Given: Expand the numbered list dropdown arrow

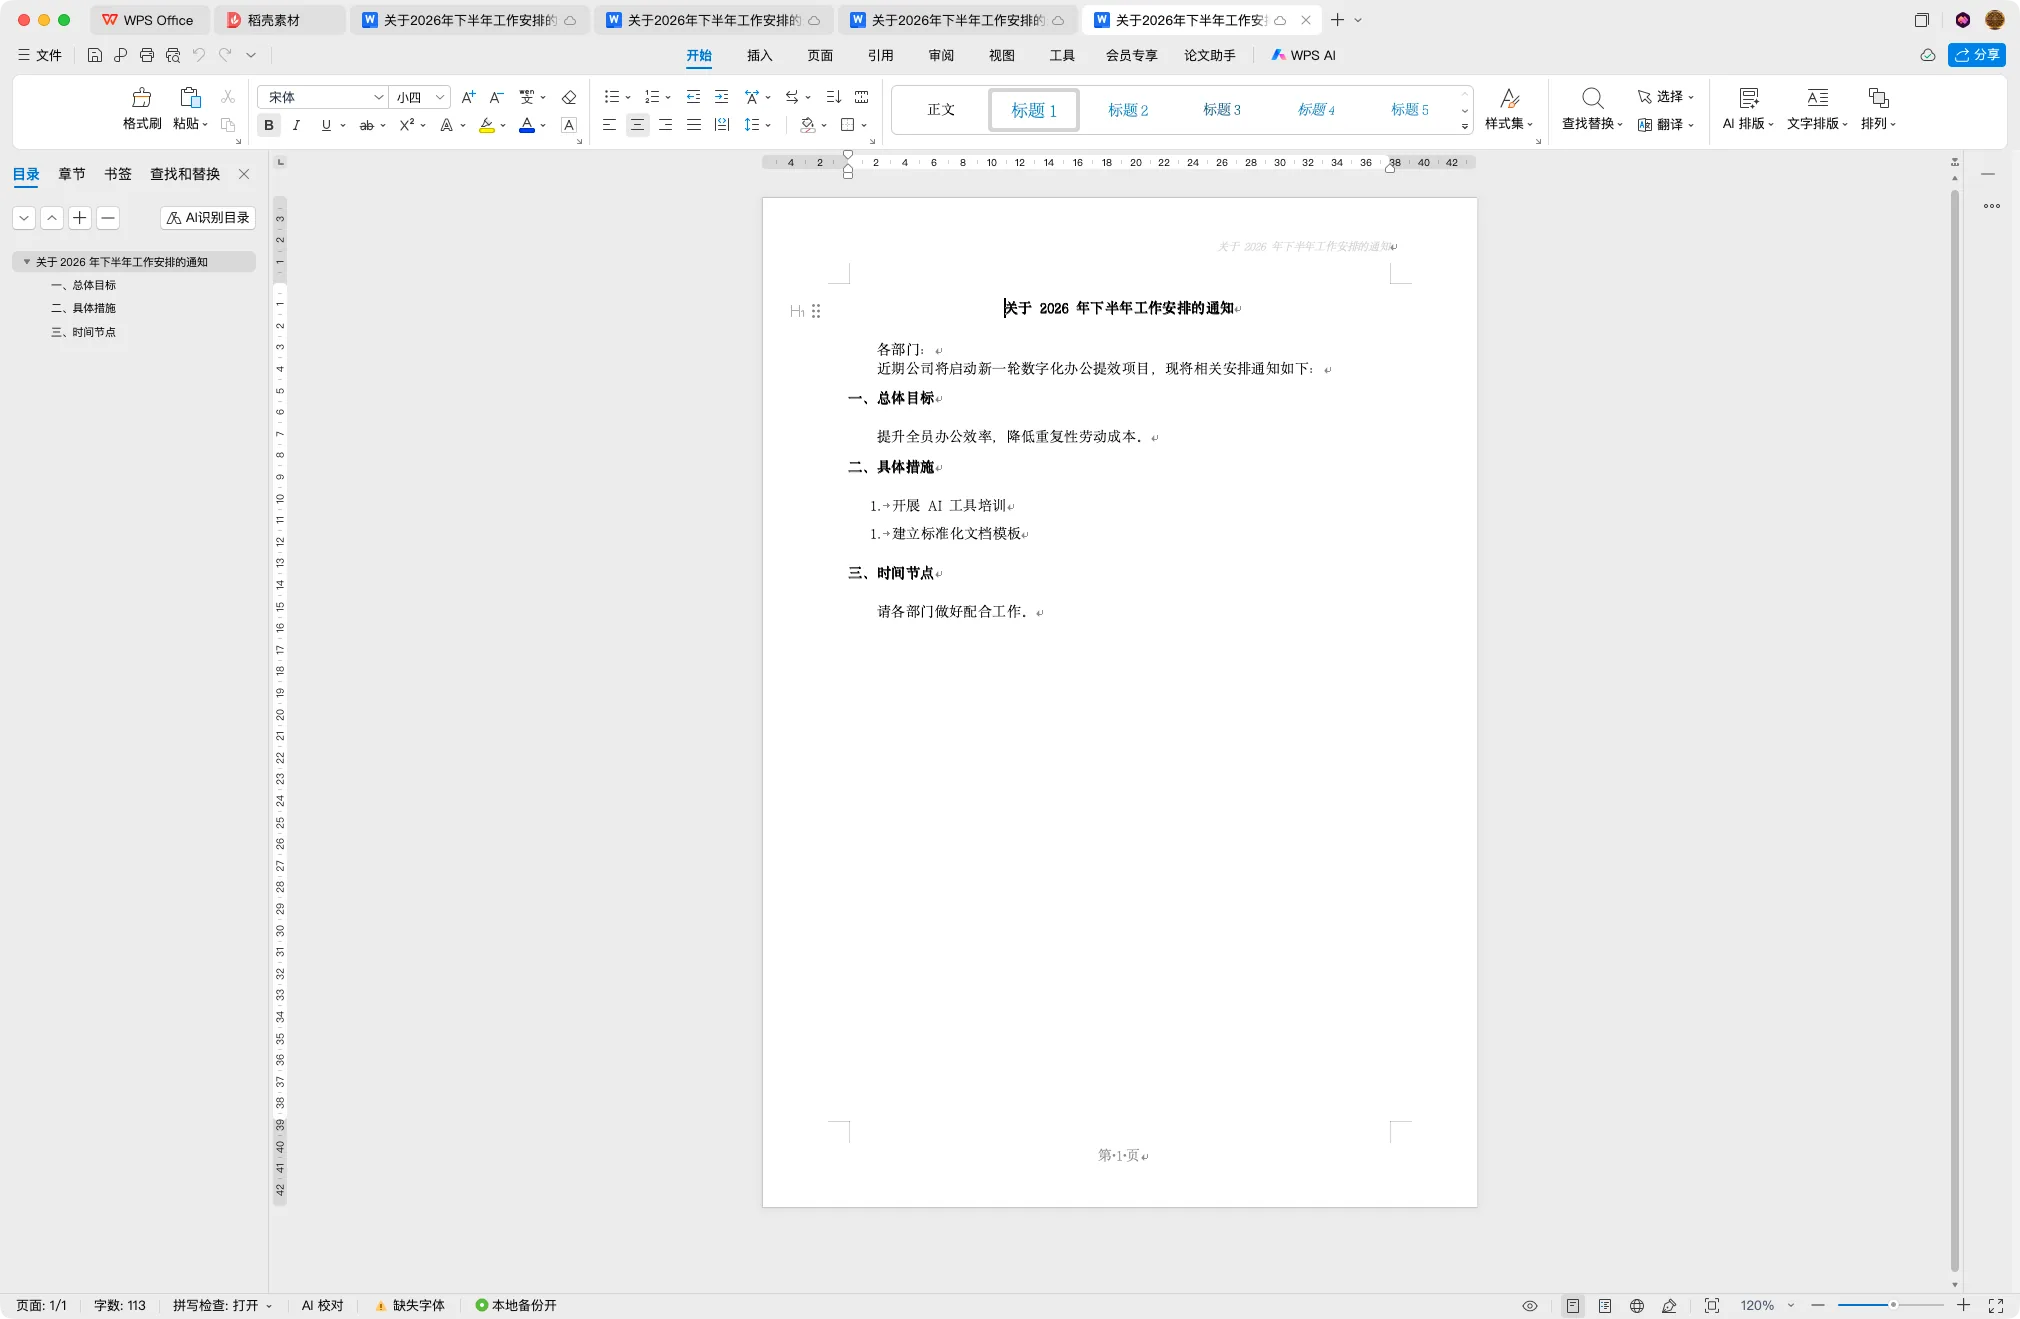Looking at the screenshot, I should click(668, 98).
